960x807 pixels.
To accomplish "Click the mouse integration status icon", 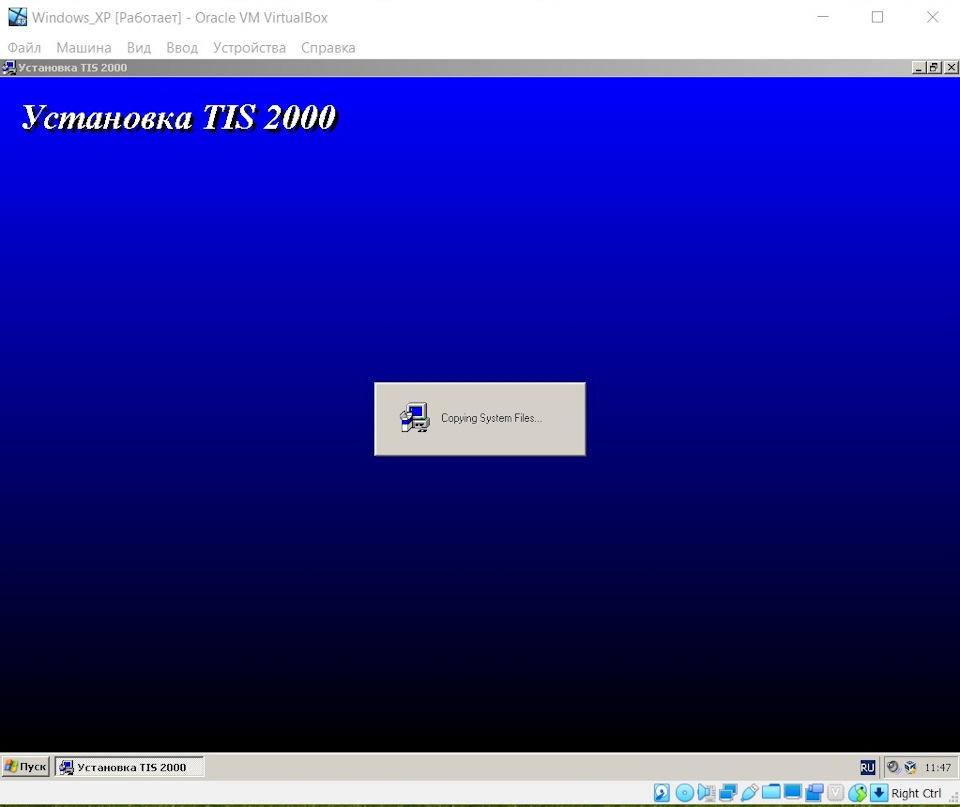I will [x=857, y=793].
